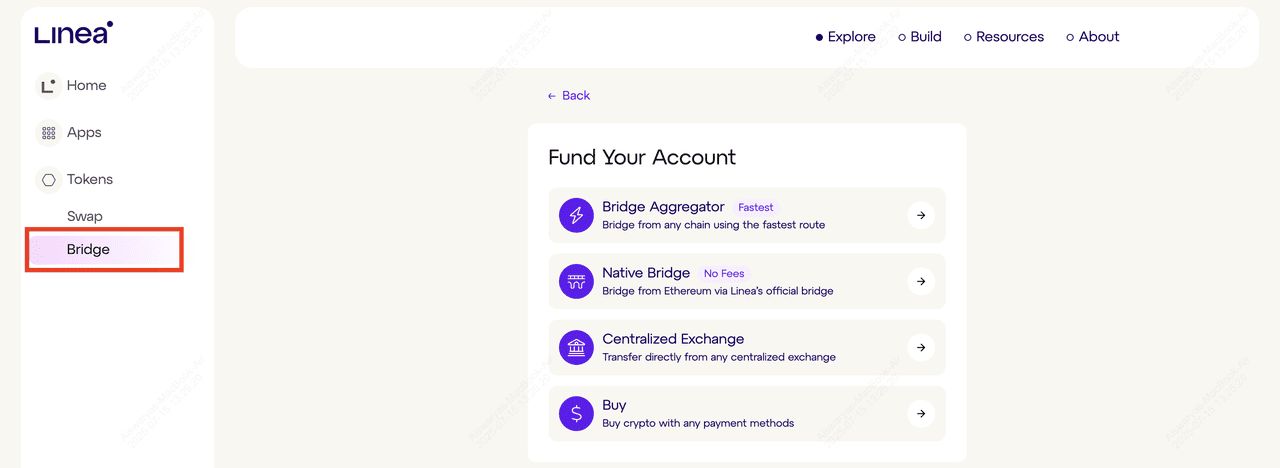Screen dimensions: 1280x468
Task: Click the Home sidebar icon
Action: 48,86
